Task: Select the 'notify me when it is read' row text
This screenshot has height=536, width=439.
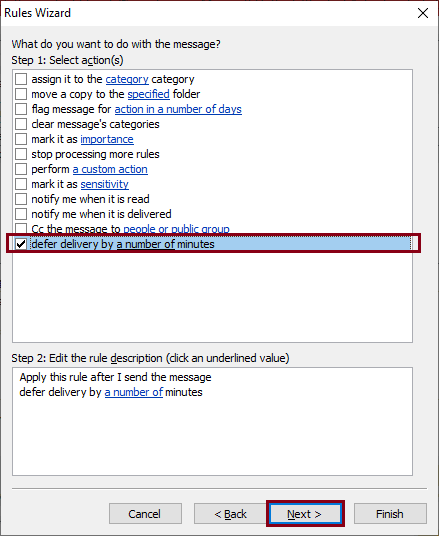Action: [x=90, y=199]
